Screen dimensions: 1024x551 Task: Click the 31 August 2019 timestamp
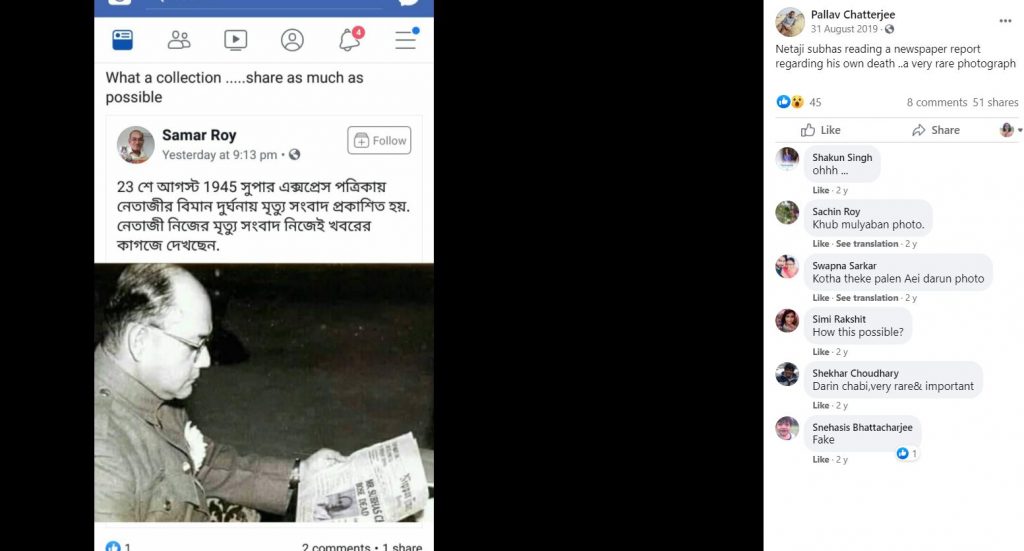point(844,29)
